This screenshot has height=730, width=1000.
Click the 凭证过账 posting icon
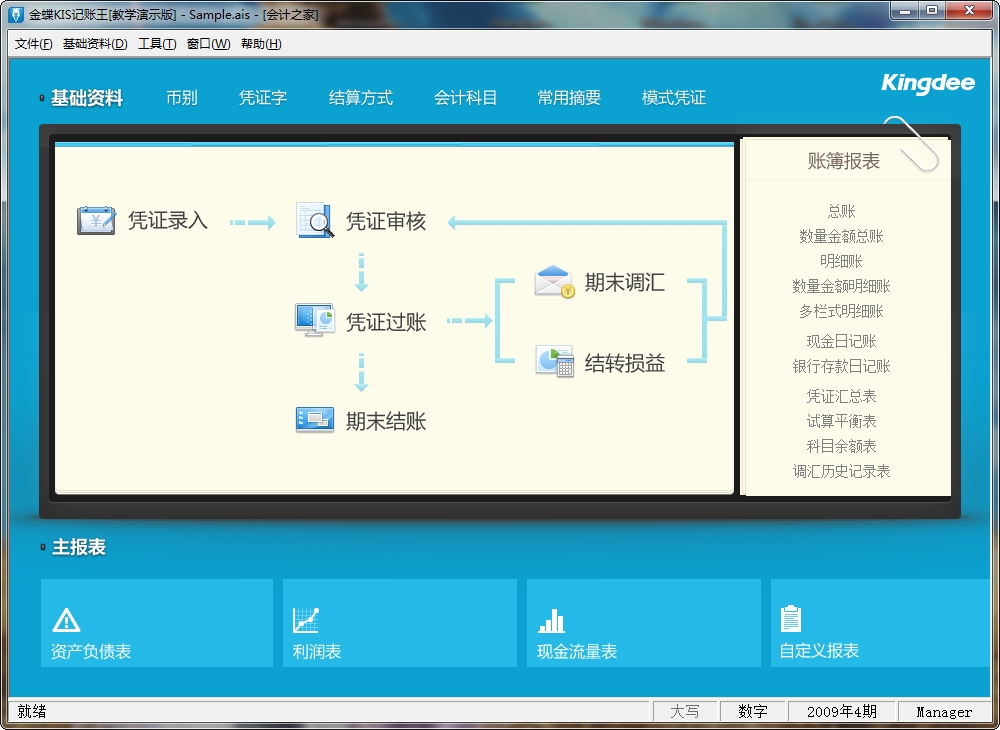coord(313,320)
